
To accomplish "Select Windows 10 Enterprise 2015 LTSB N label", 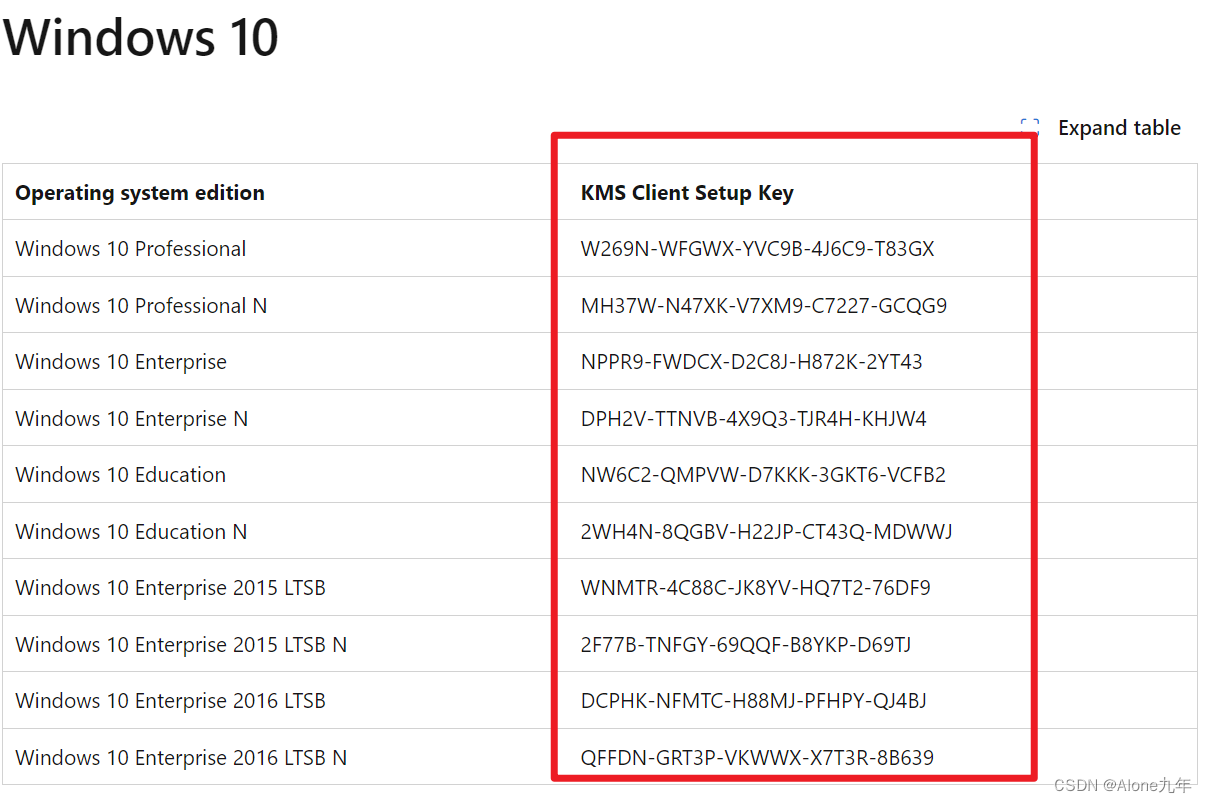I will tap(181, 645).
